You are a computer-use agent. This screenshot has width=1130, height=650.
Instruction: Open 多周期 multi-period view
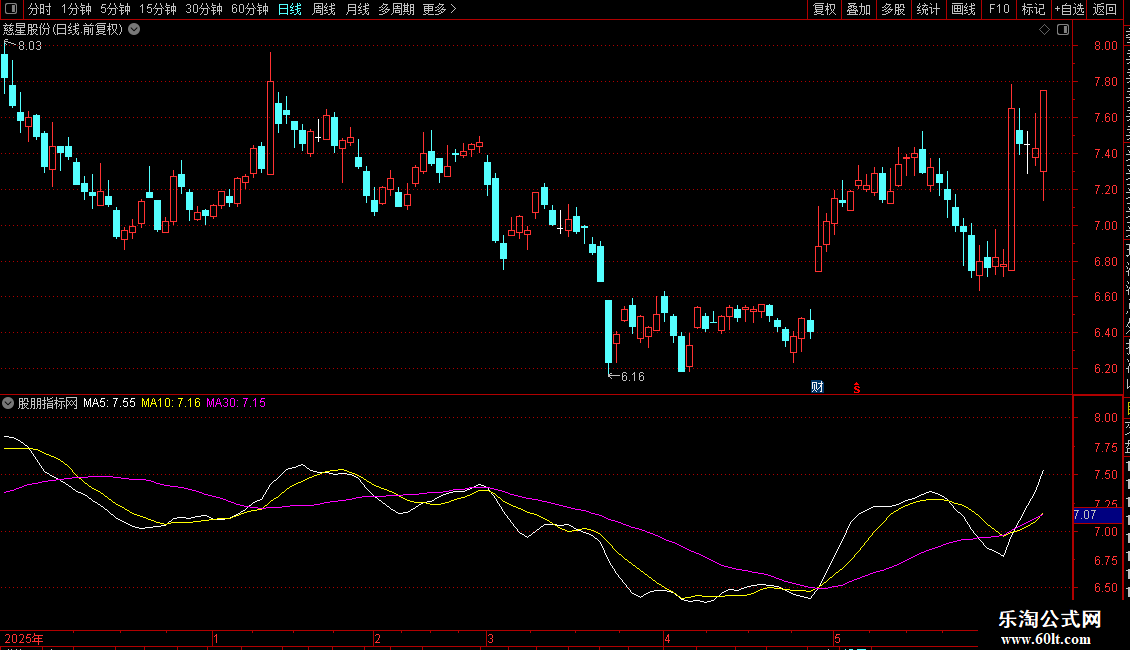click(396, 9)
